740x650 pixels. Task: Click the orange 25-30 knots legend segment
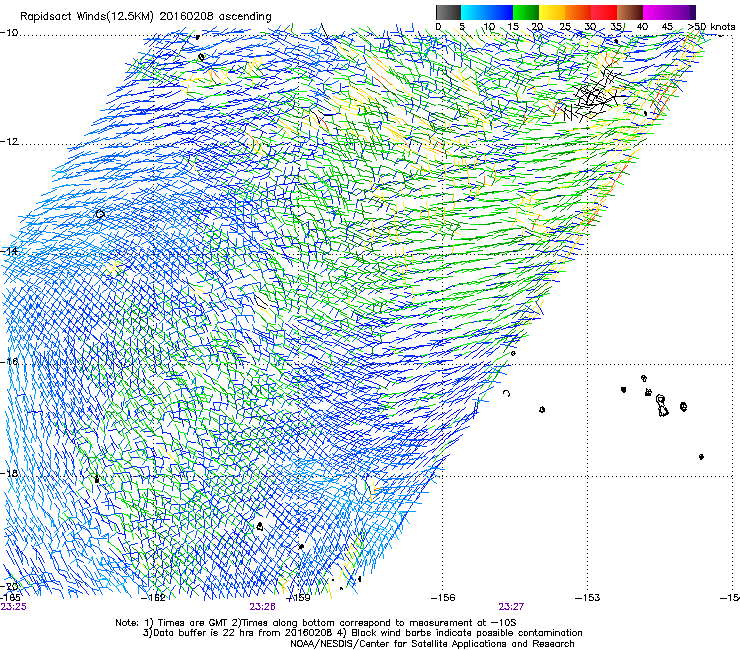pyautogui.click(x=578, y=12)
